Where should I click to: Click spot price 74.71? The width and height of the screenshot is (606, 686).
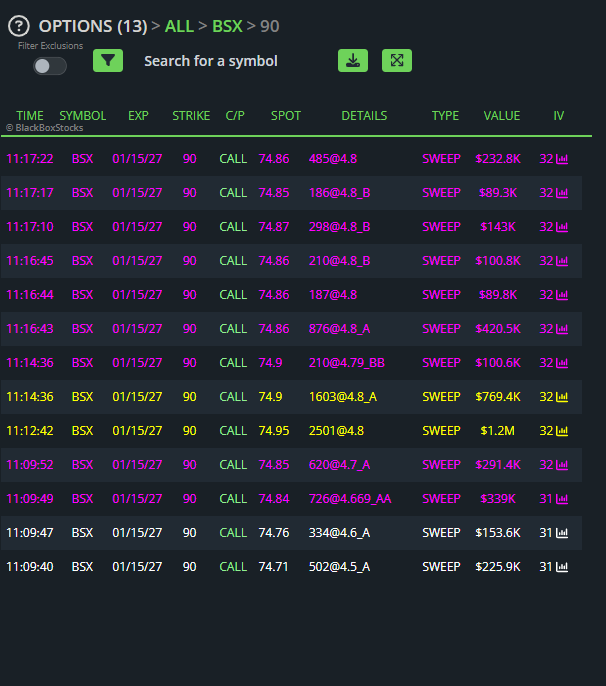pos(273,567)
